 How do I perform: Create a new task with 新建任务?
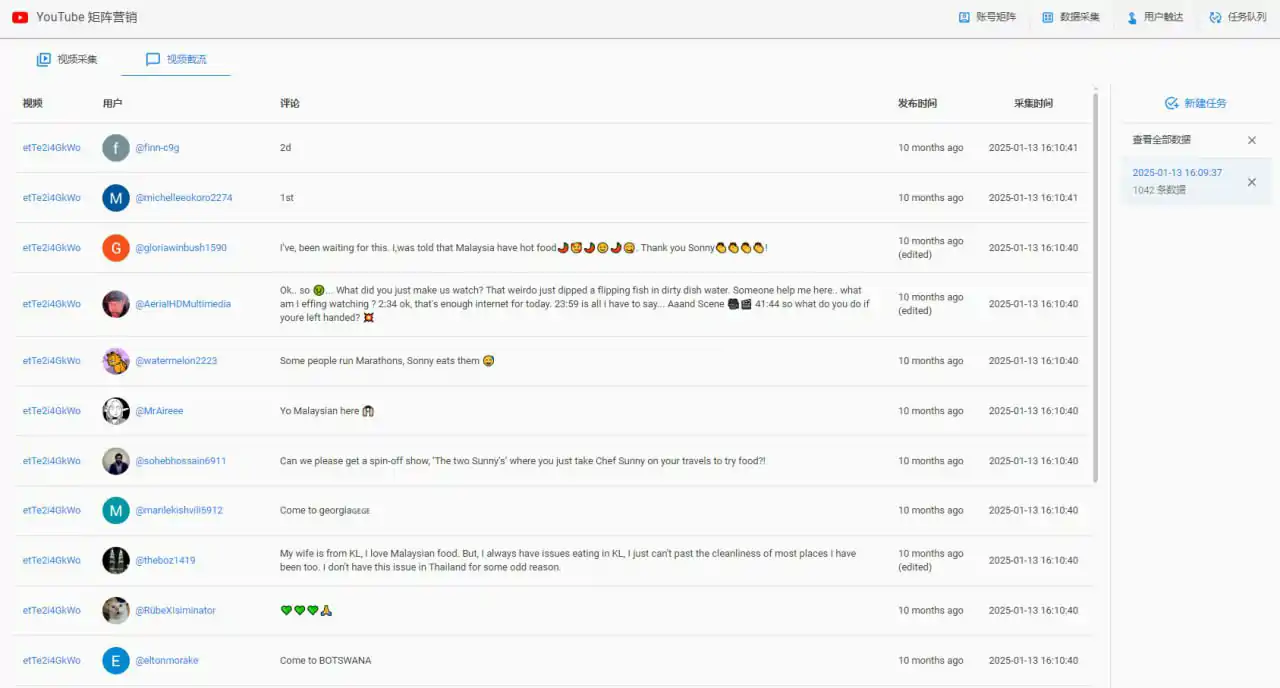click(x=1195, y=103)
